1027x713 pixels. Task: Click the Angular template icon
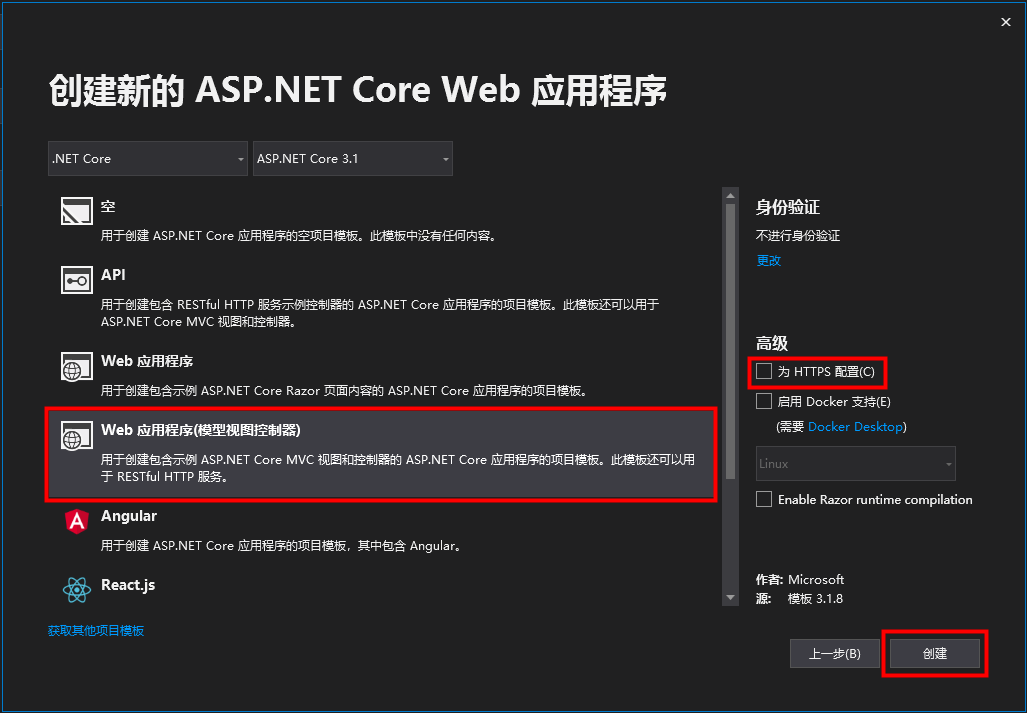click(76, 521)
